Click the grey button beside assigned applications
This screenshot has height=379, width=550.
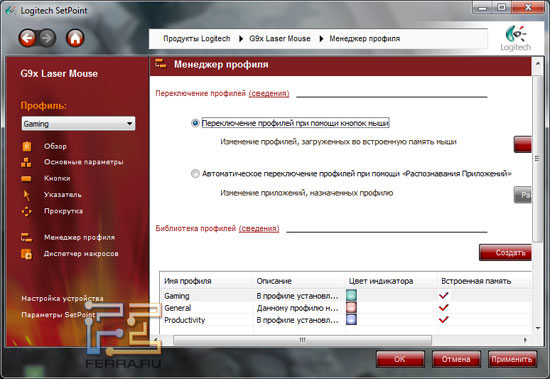(523, 195)
